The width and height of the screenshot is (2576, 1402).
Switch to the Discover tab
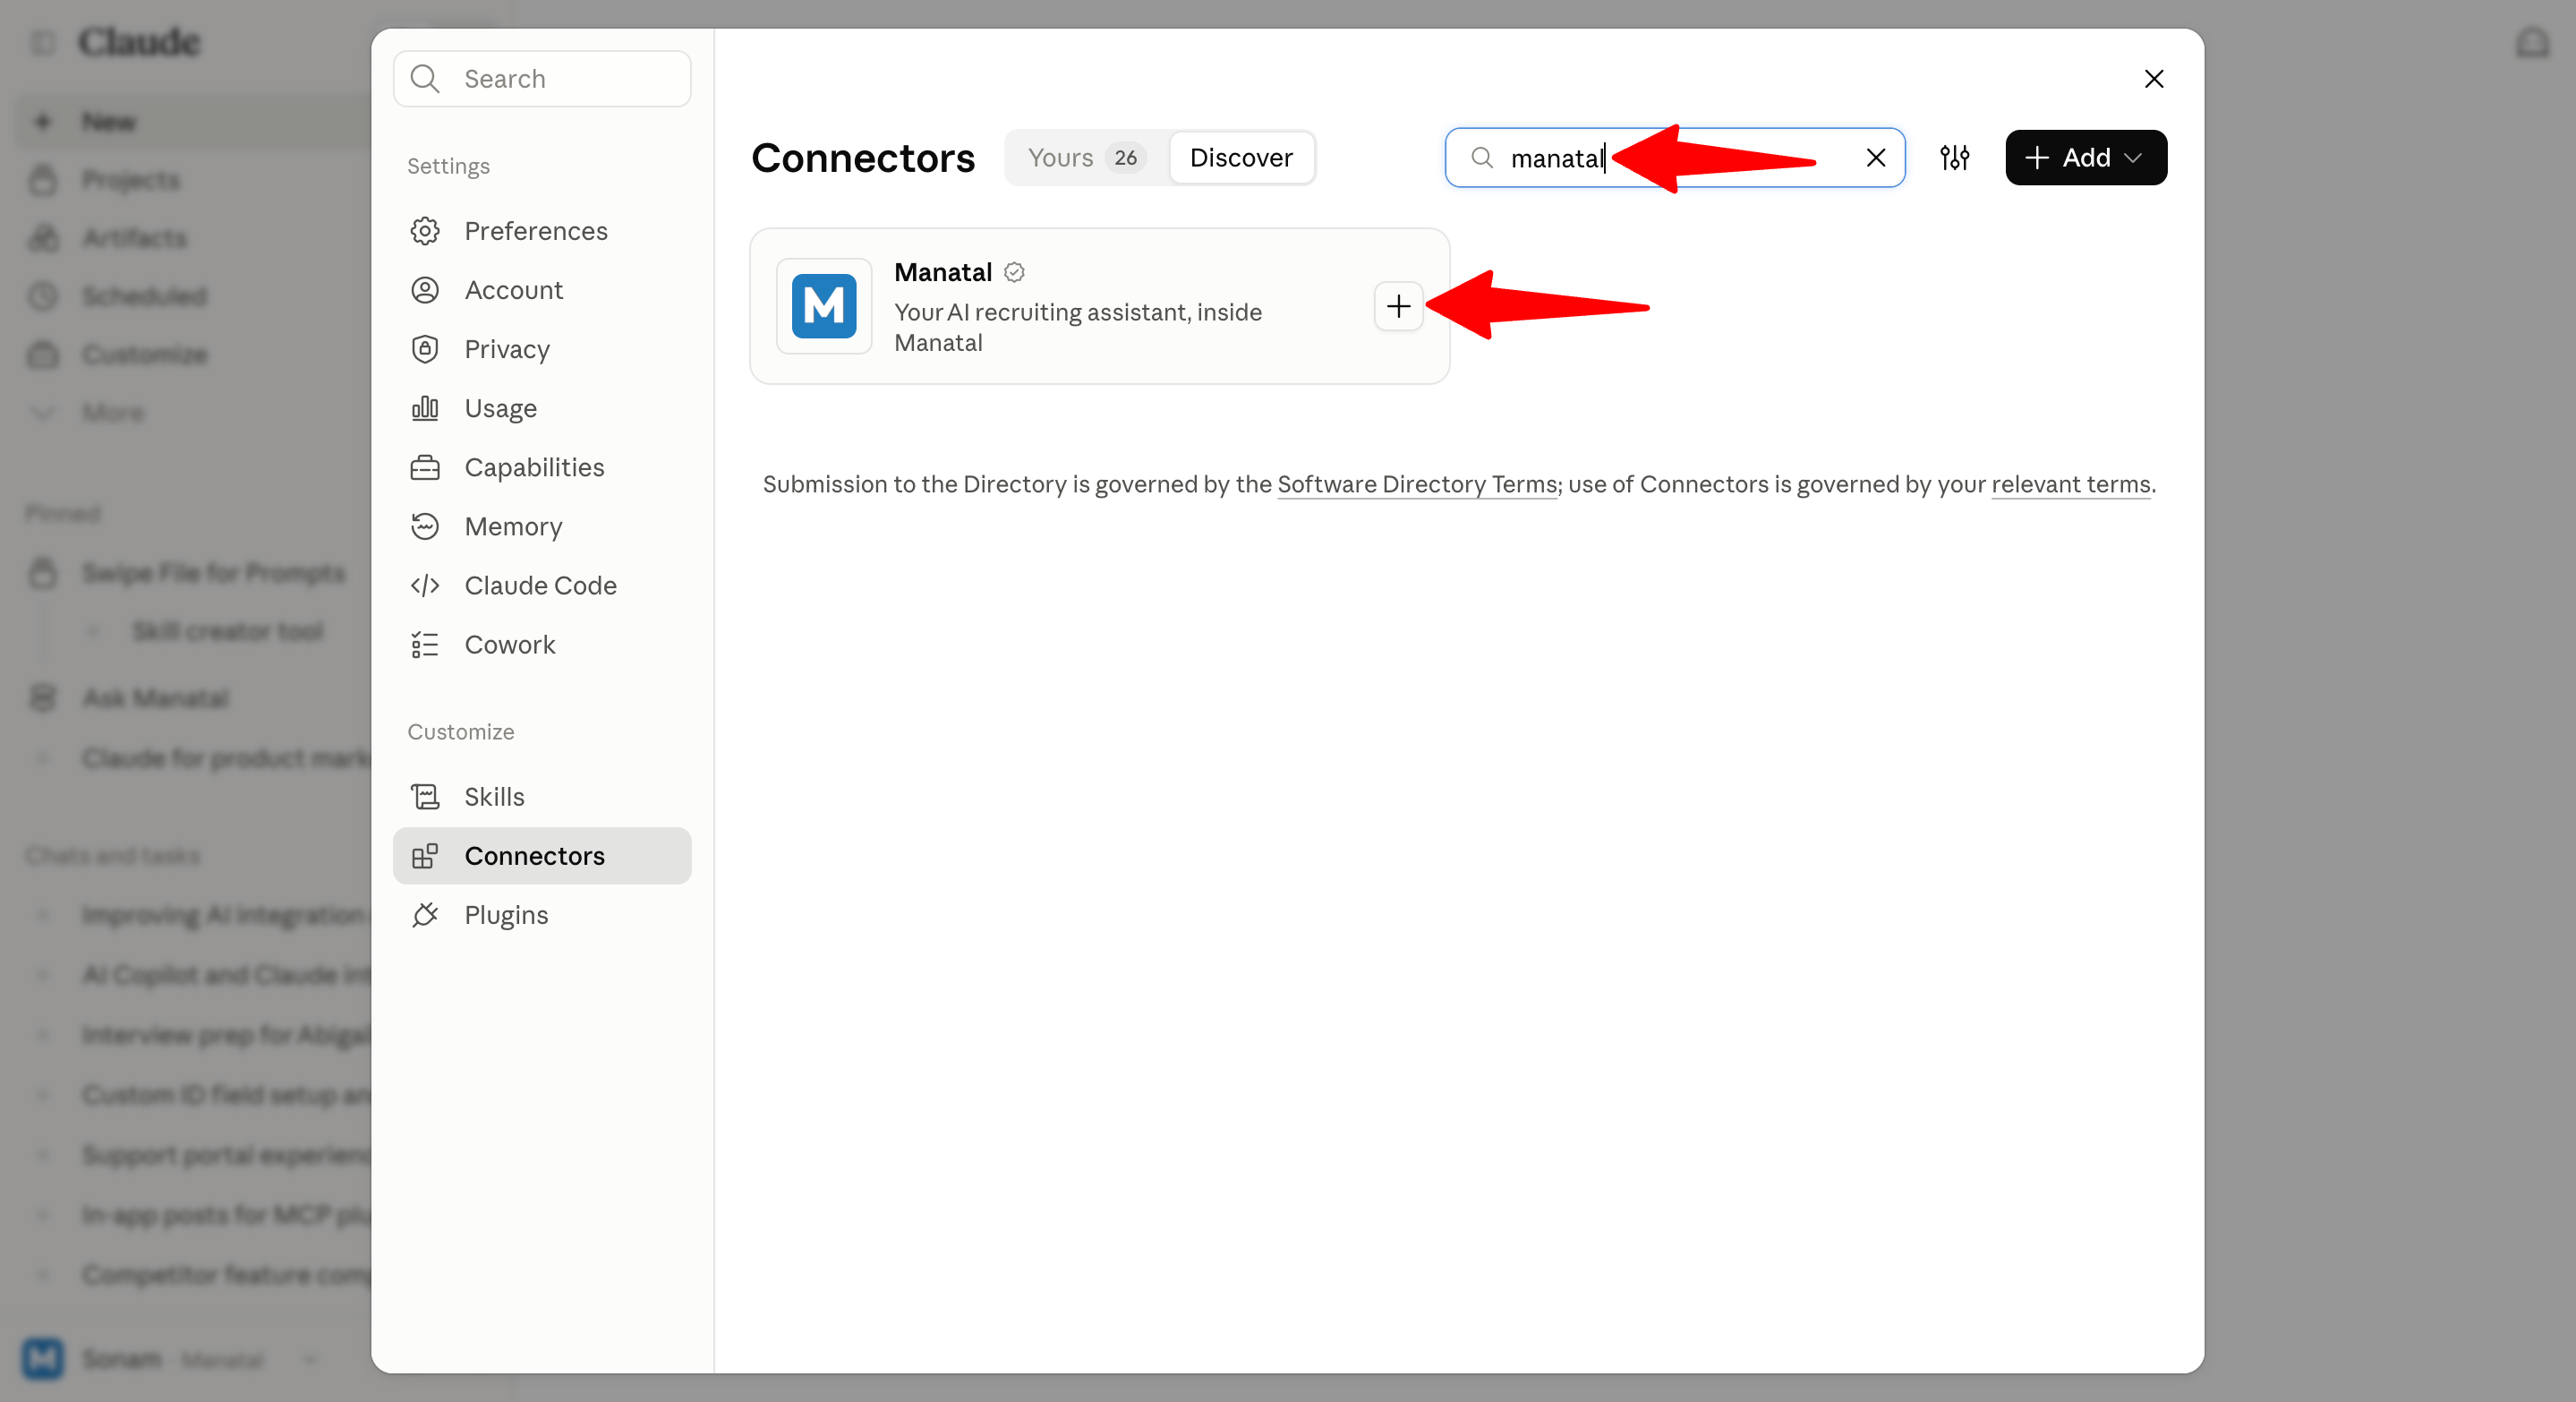coord(1241,157)
